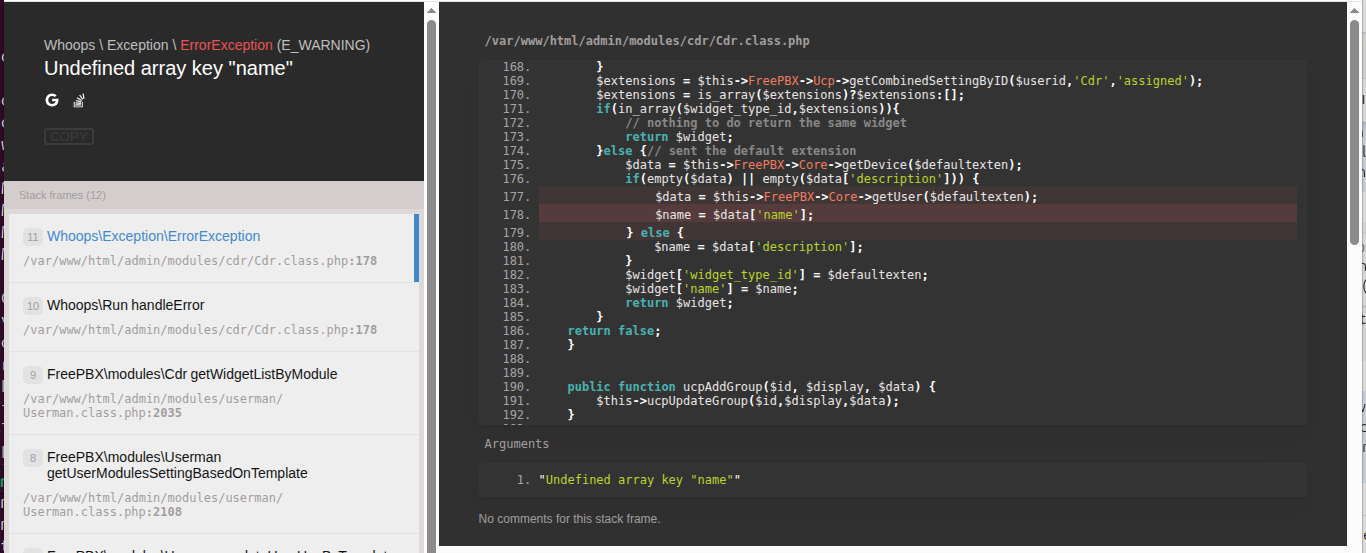
Task: Click the frame number 8 badge
Action: [x=33, y=458]
